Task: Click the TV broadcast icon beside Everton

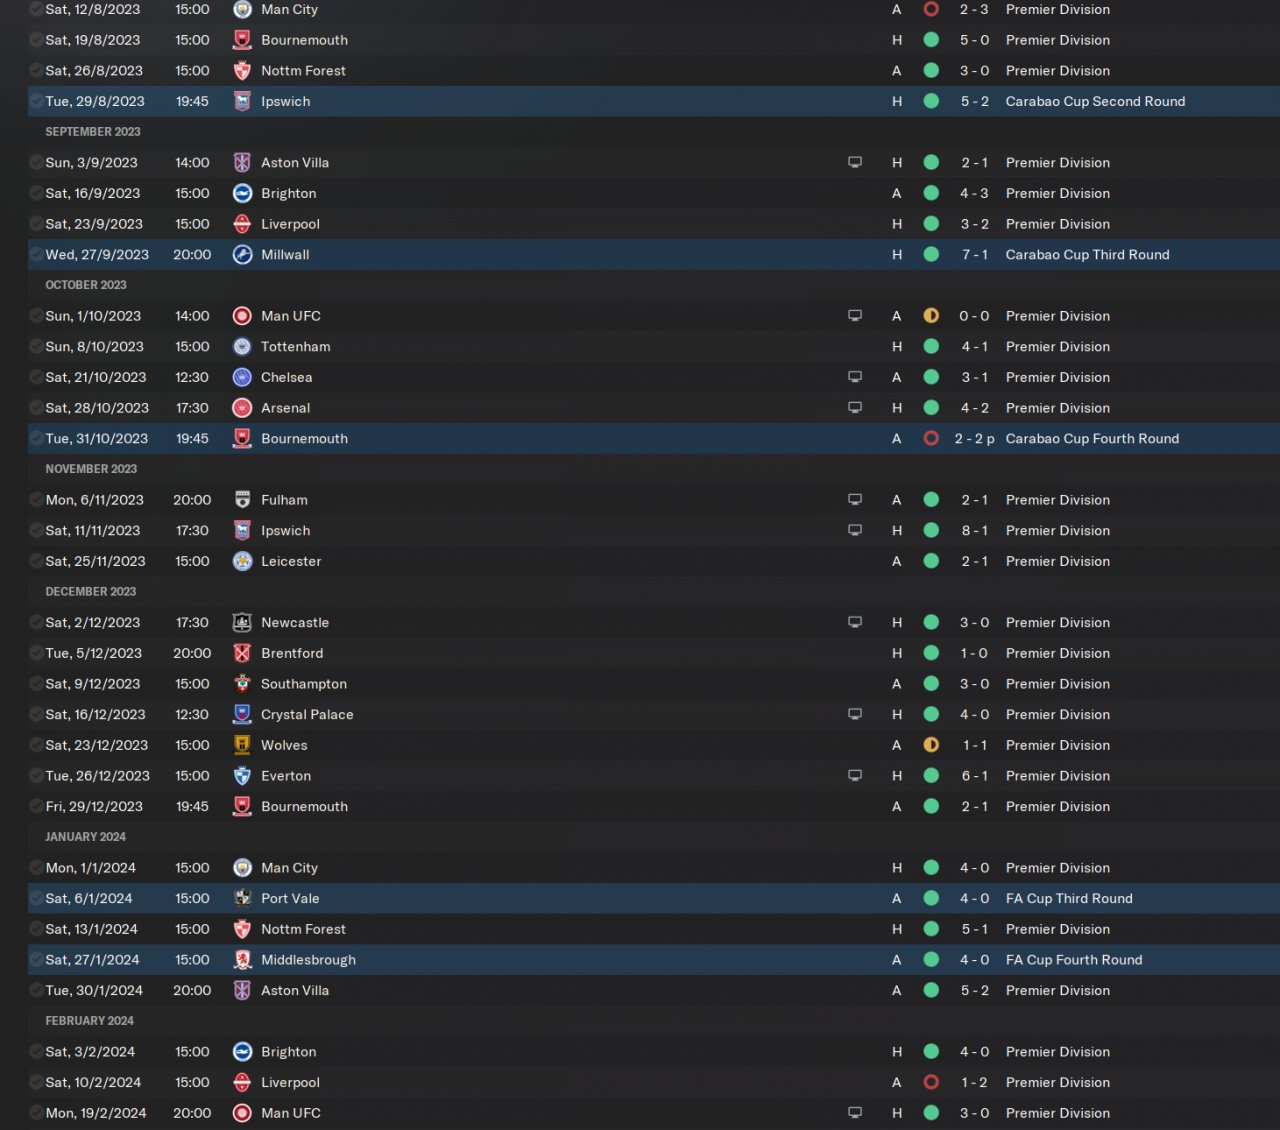Action: 855,776
